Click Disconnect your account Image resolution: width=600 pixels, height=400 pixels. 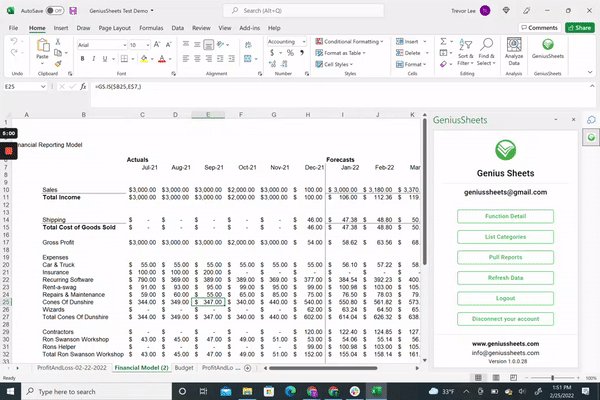tap(505, 319)
